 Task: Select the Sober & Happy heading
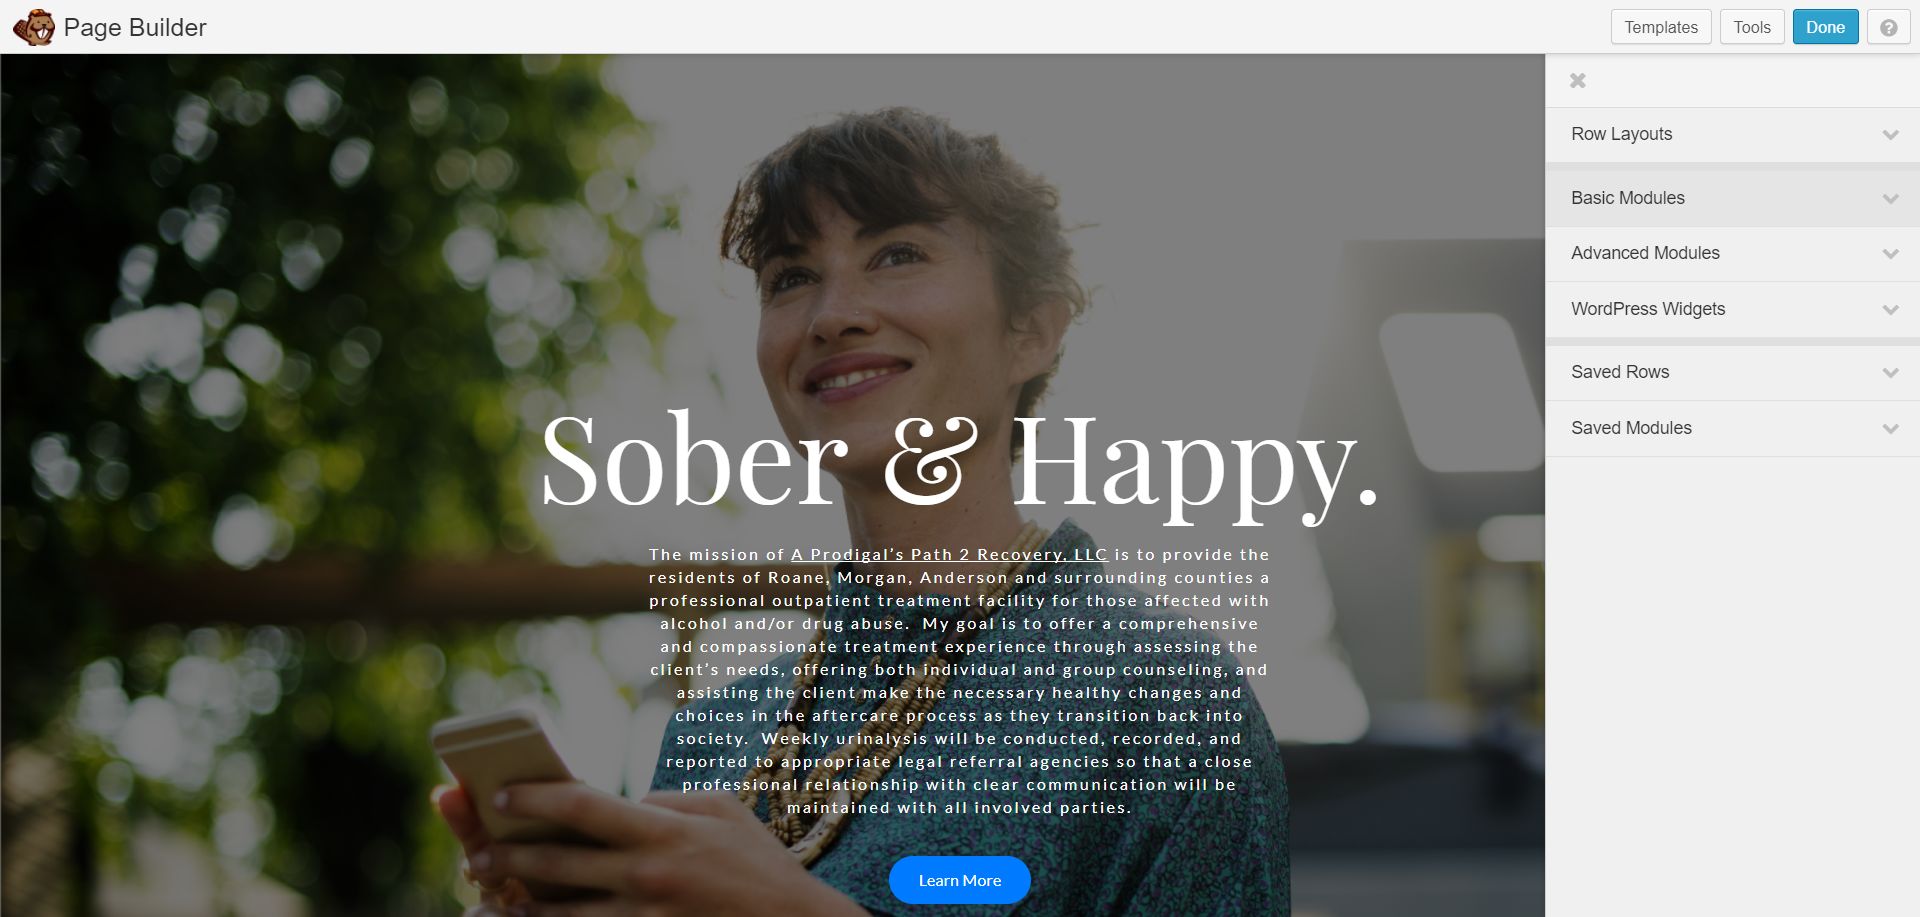[x=959, y=462]
